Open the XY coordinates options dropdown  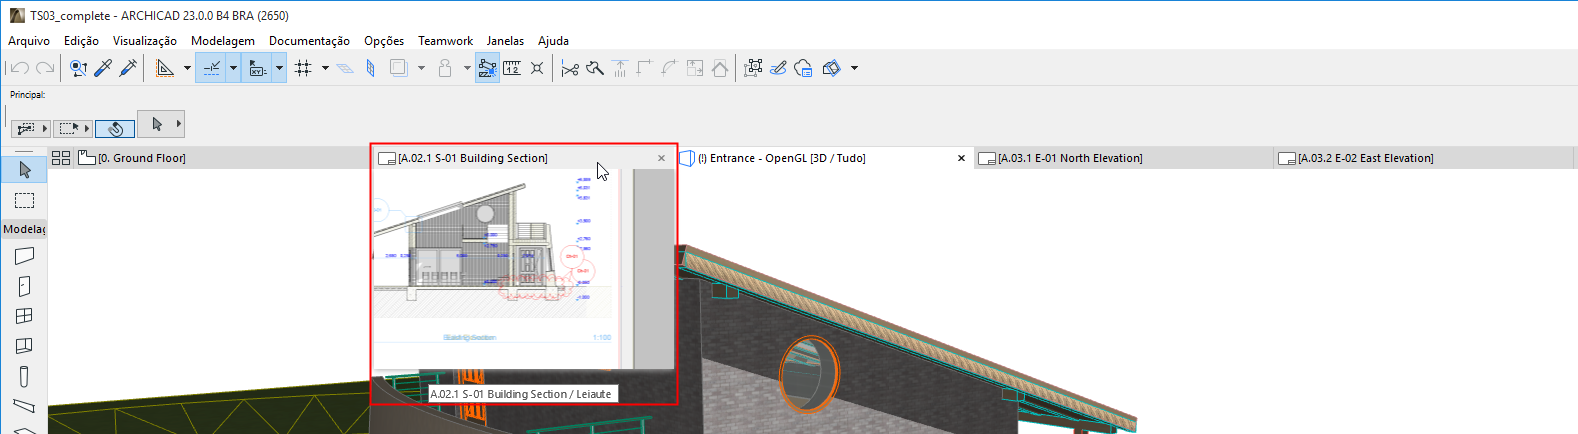279,68
